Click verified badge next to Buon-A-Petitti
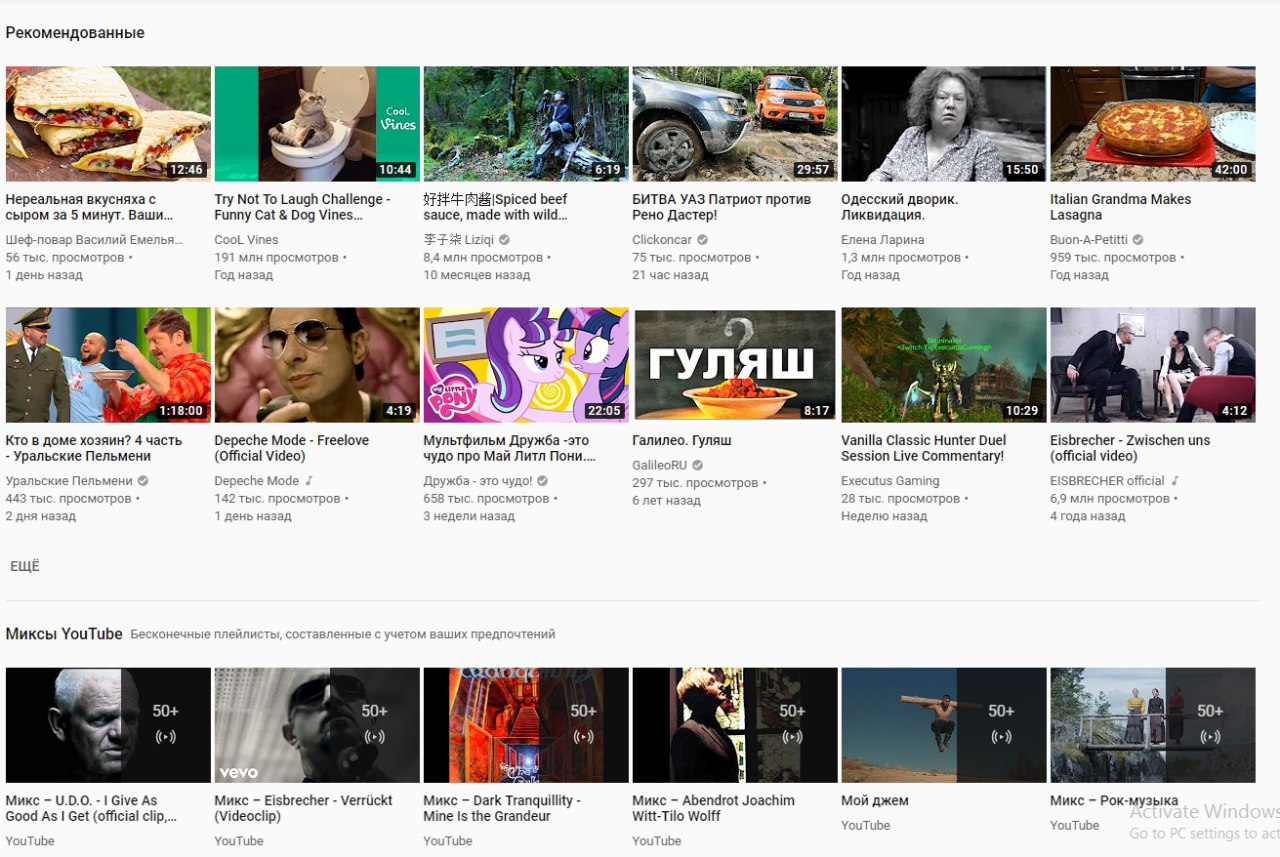 pos(1138,240)
